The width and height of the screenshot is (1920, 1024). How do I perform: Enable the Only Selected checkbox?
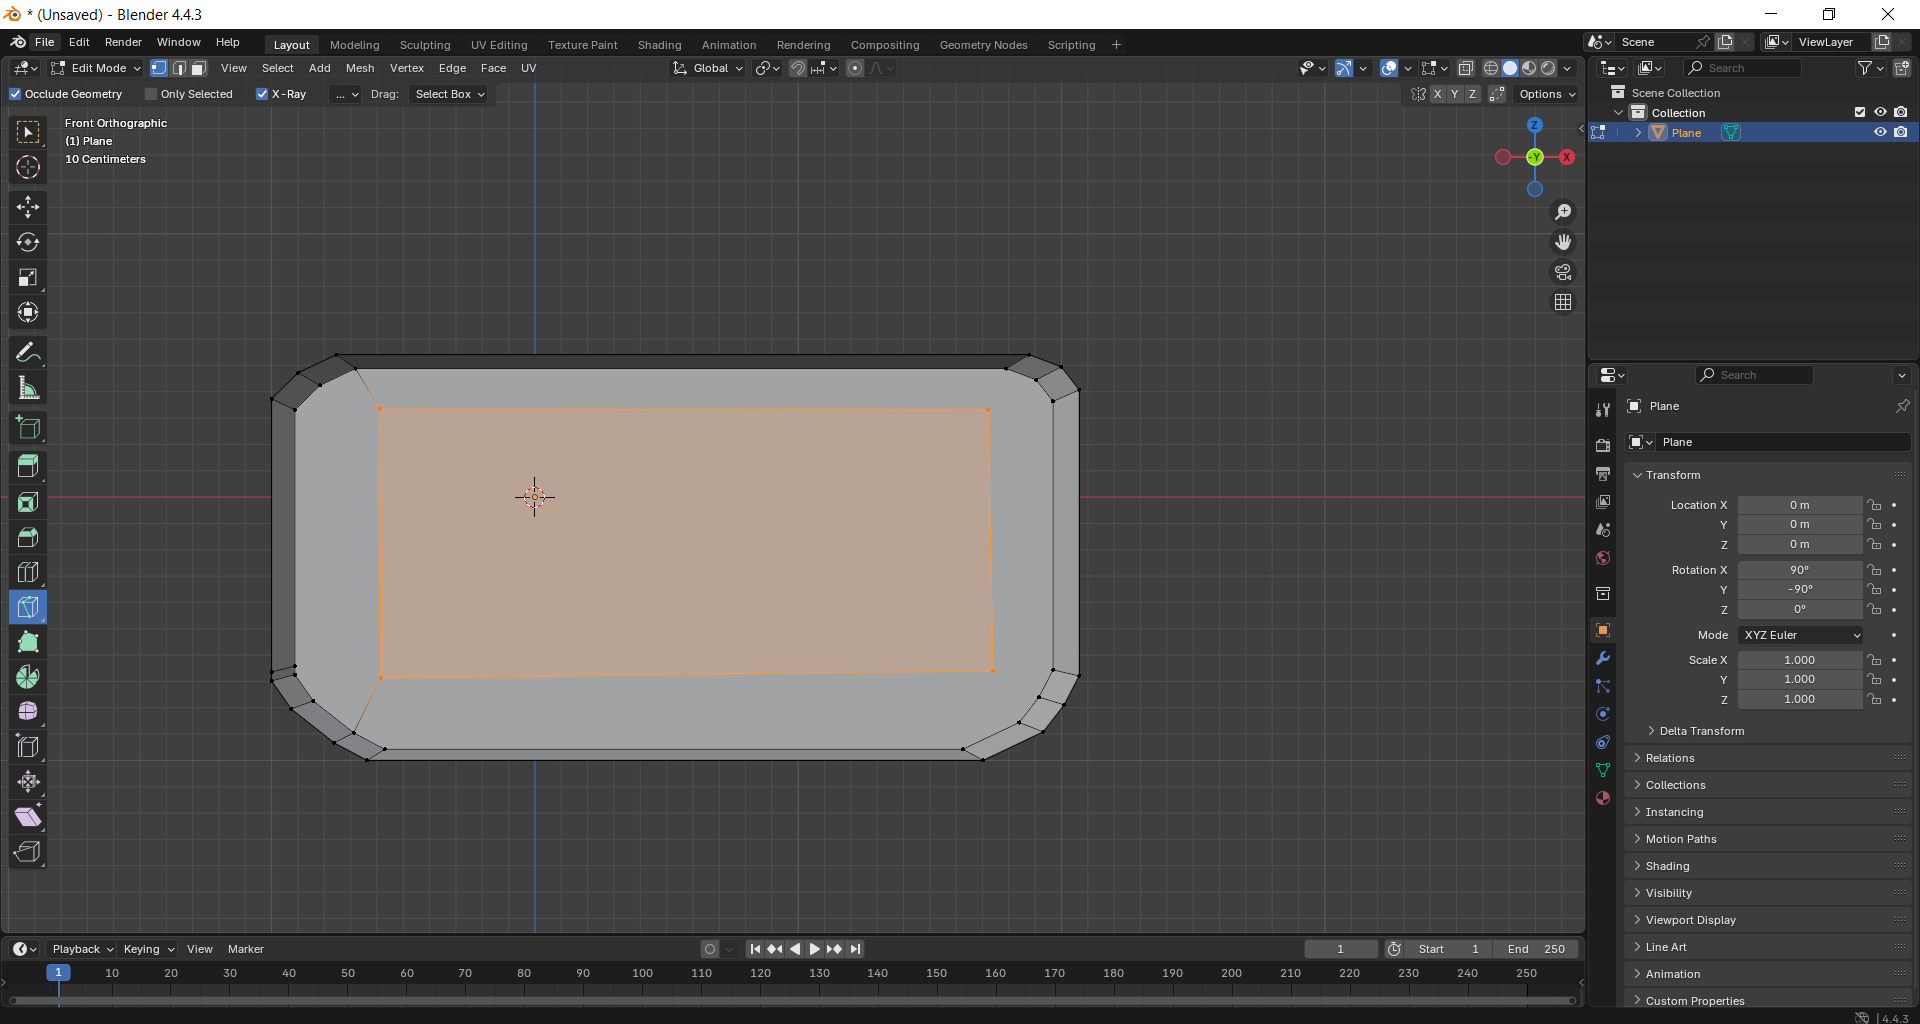pos(151,94)
